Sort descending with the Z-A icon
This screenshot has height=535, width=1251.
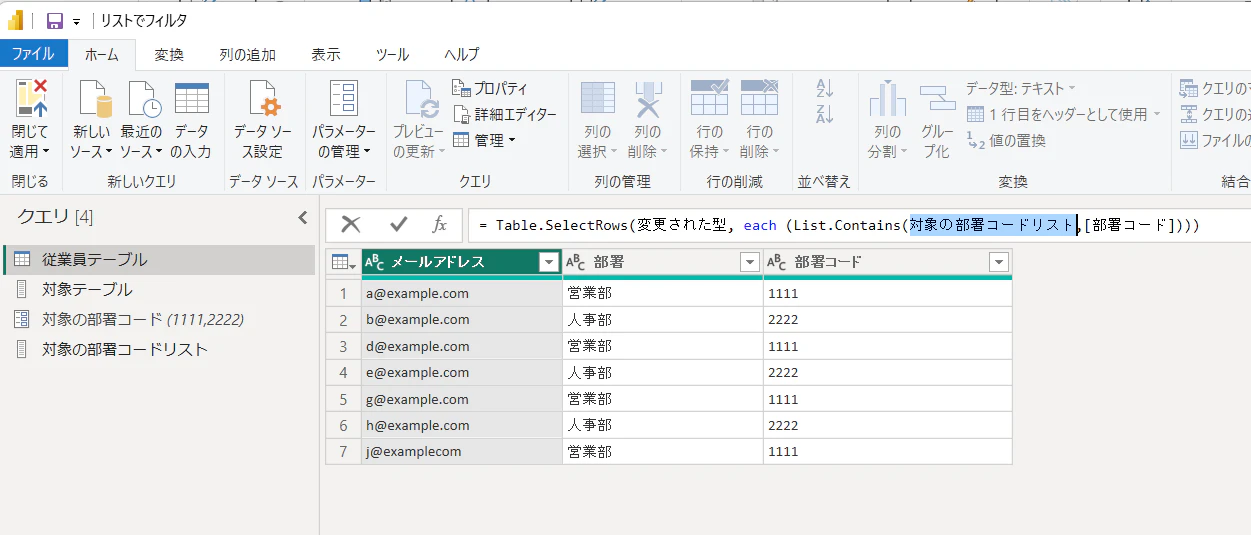[x=825, y=114]
